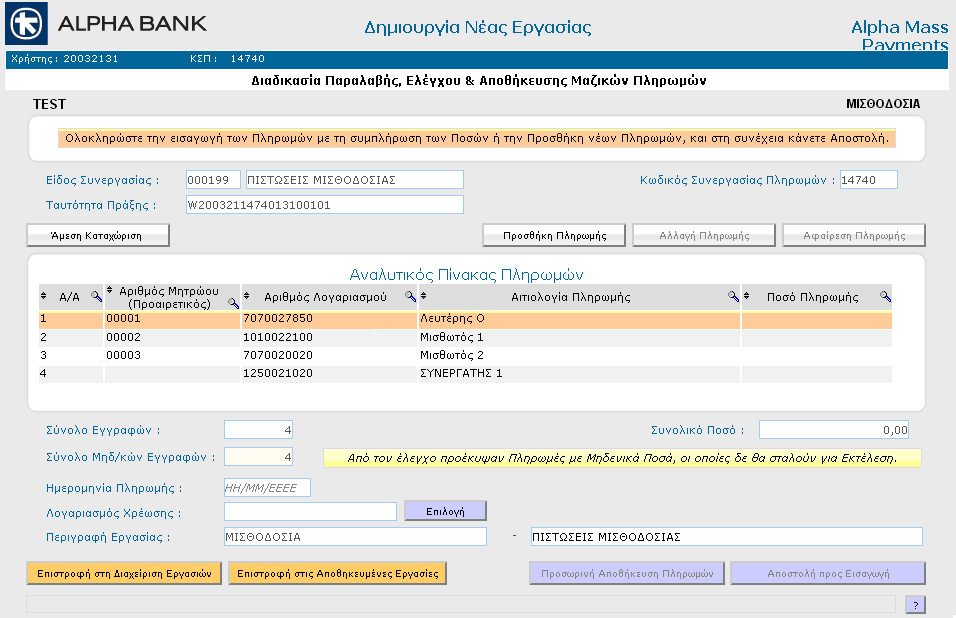Screen dimensions: 956x618
Task: Click account number 7070027850
Action: coord(278,318)
